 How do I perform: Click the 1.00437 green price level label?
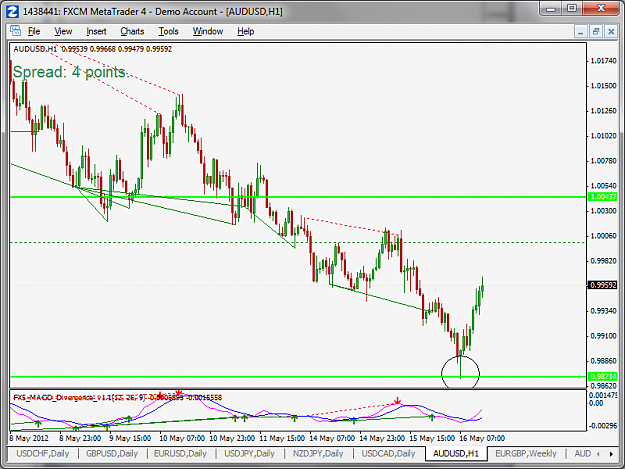click(x=603, y=197)
